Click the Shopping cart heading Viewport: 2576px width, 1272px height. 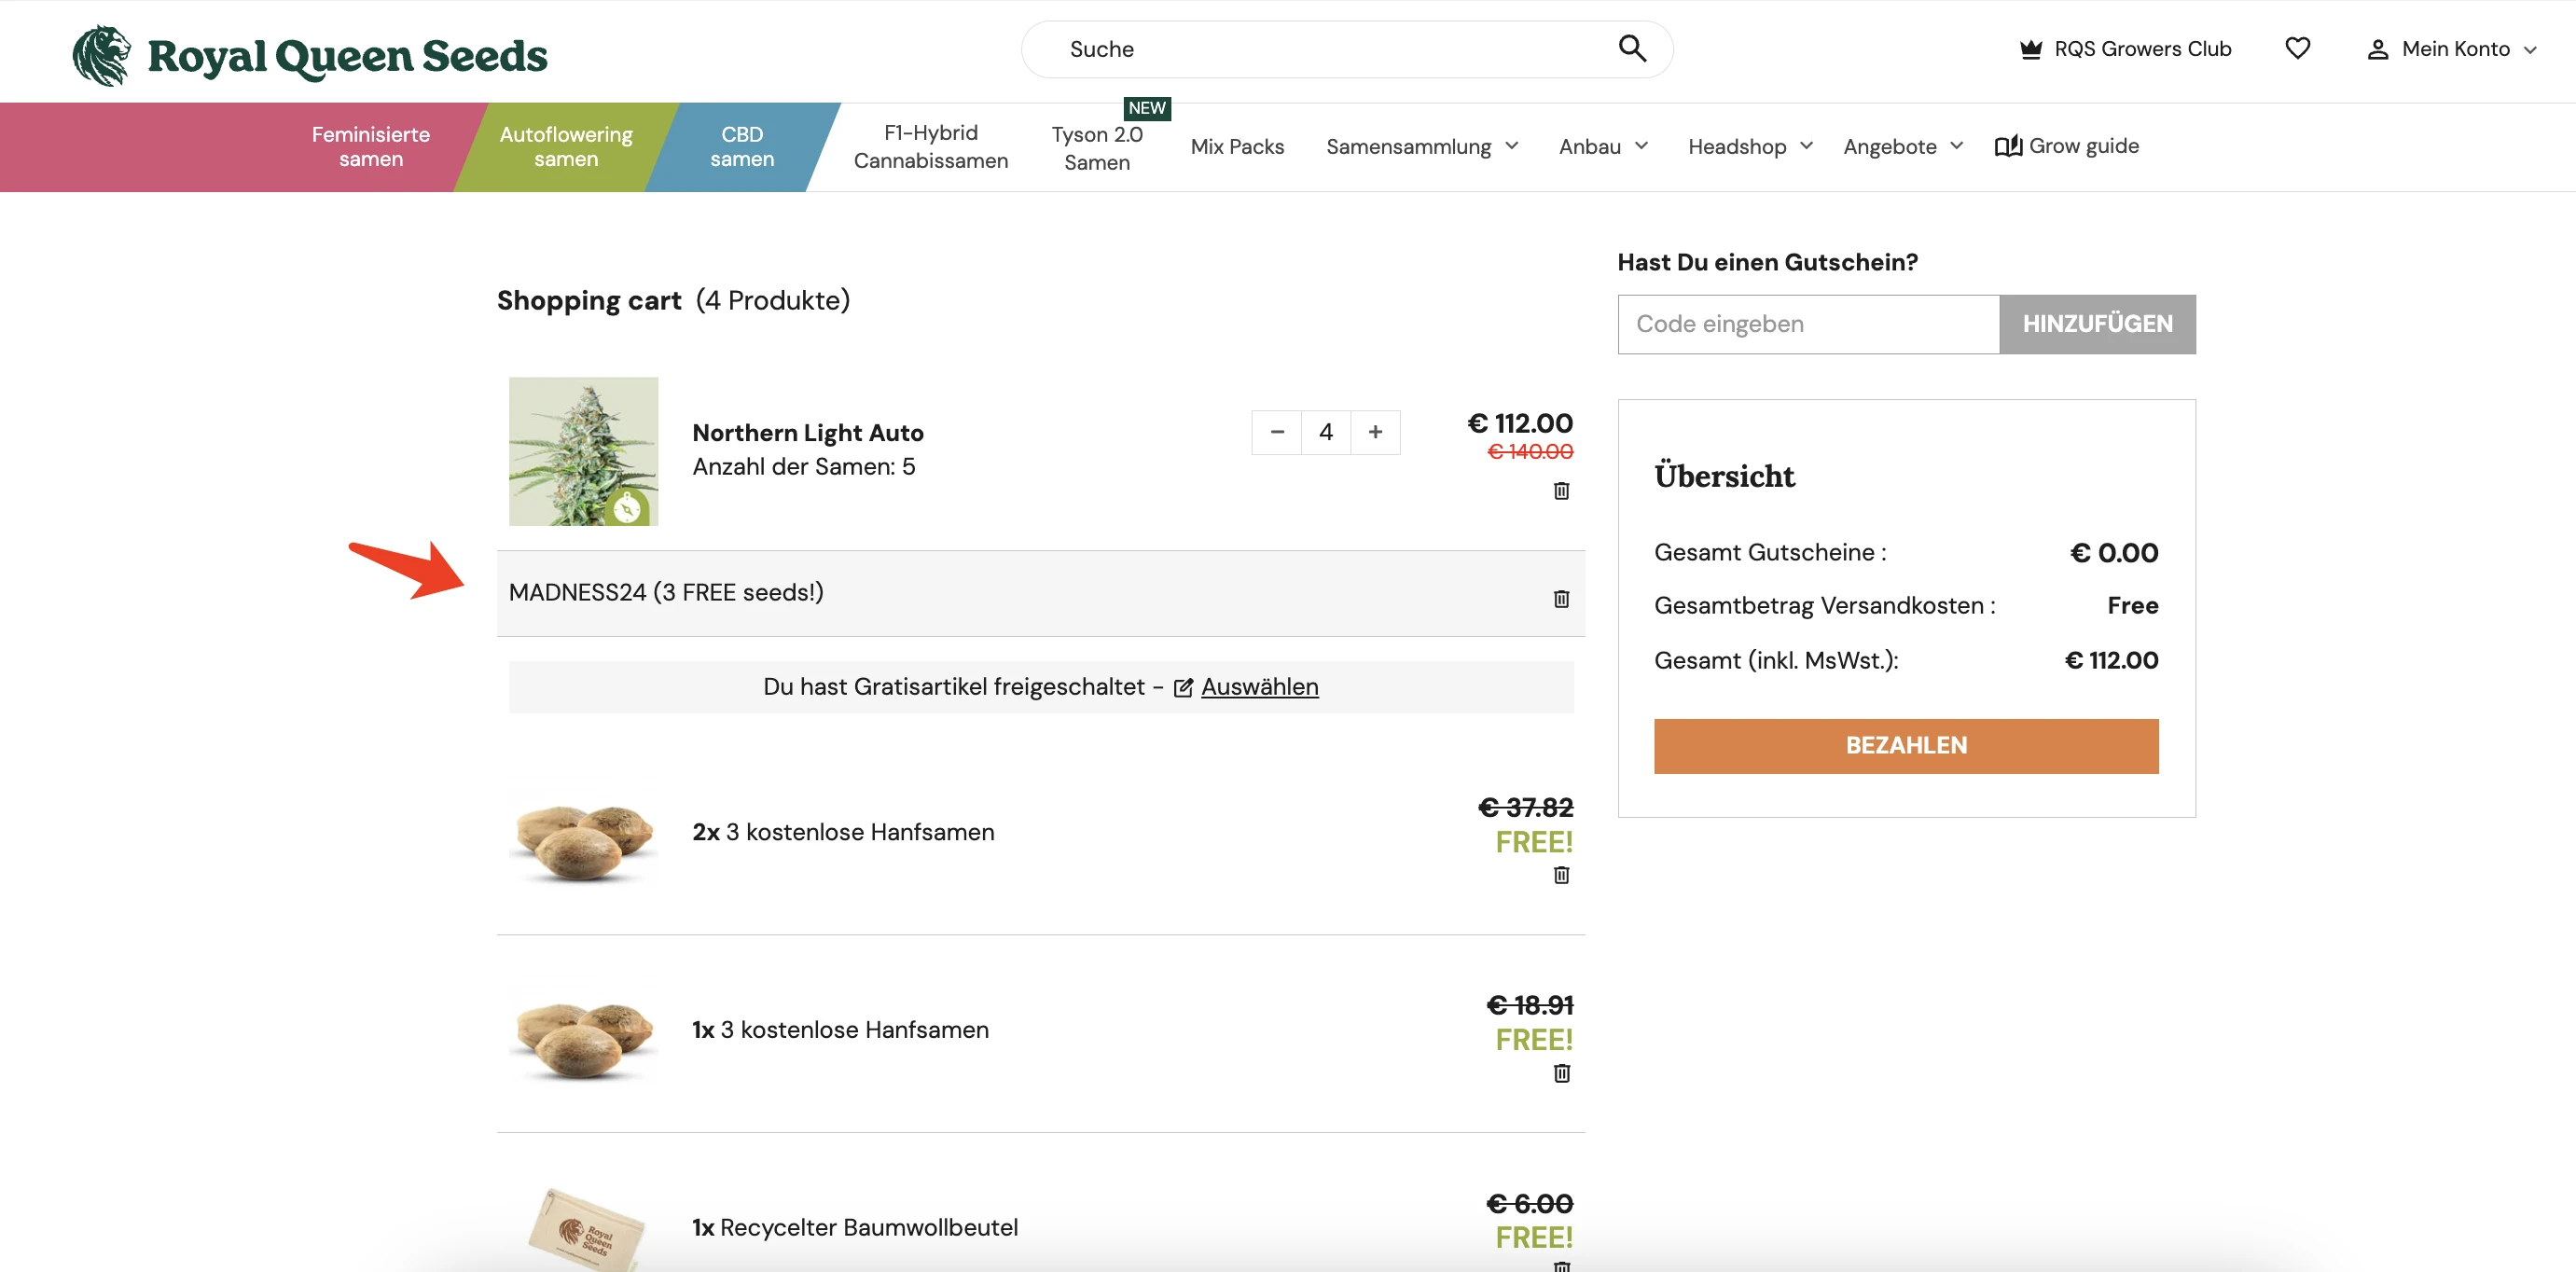(589, 301)
